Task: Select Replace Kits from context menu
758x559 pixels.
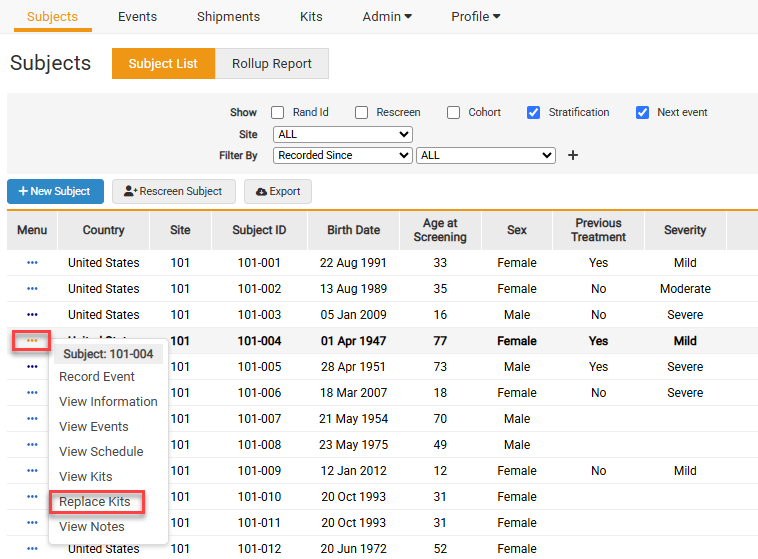Action: pos(95,502)
